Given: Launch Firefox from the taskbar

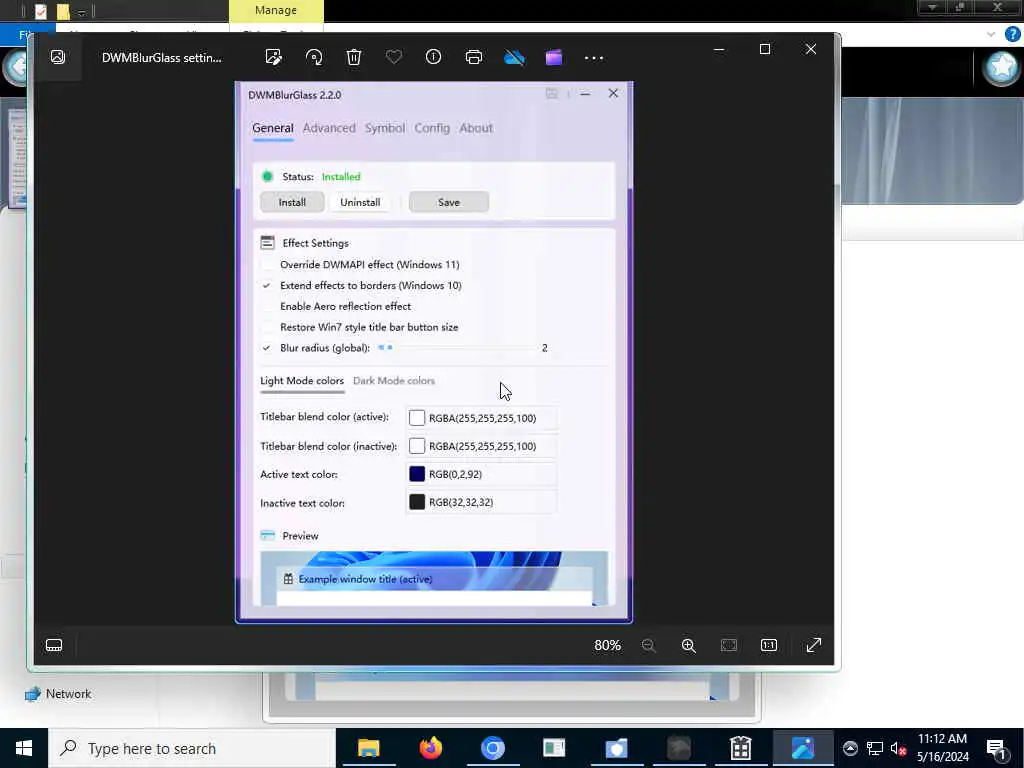Looking at the screenshot, I should point(430,748).
